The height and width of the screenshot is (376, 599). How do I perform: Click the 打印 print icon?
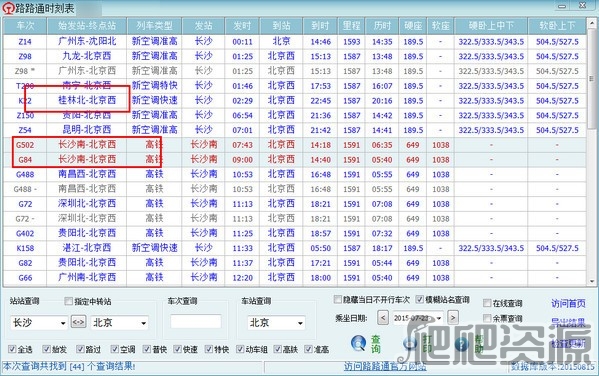click(410, 344)
